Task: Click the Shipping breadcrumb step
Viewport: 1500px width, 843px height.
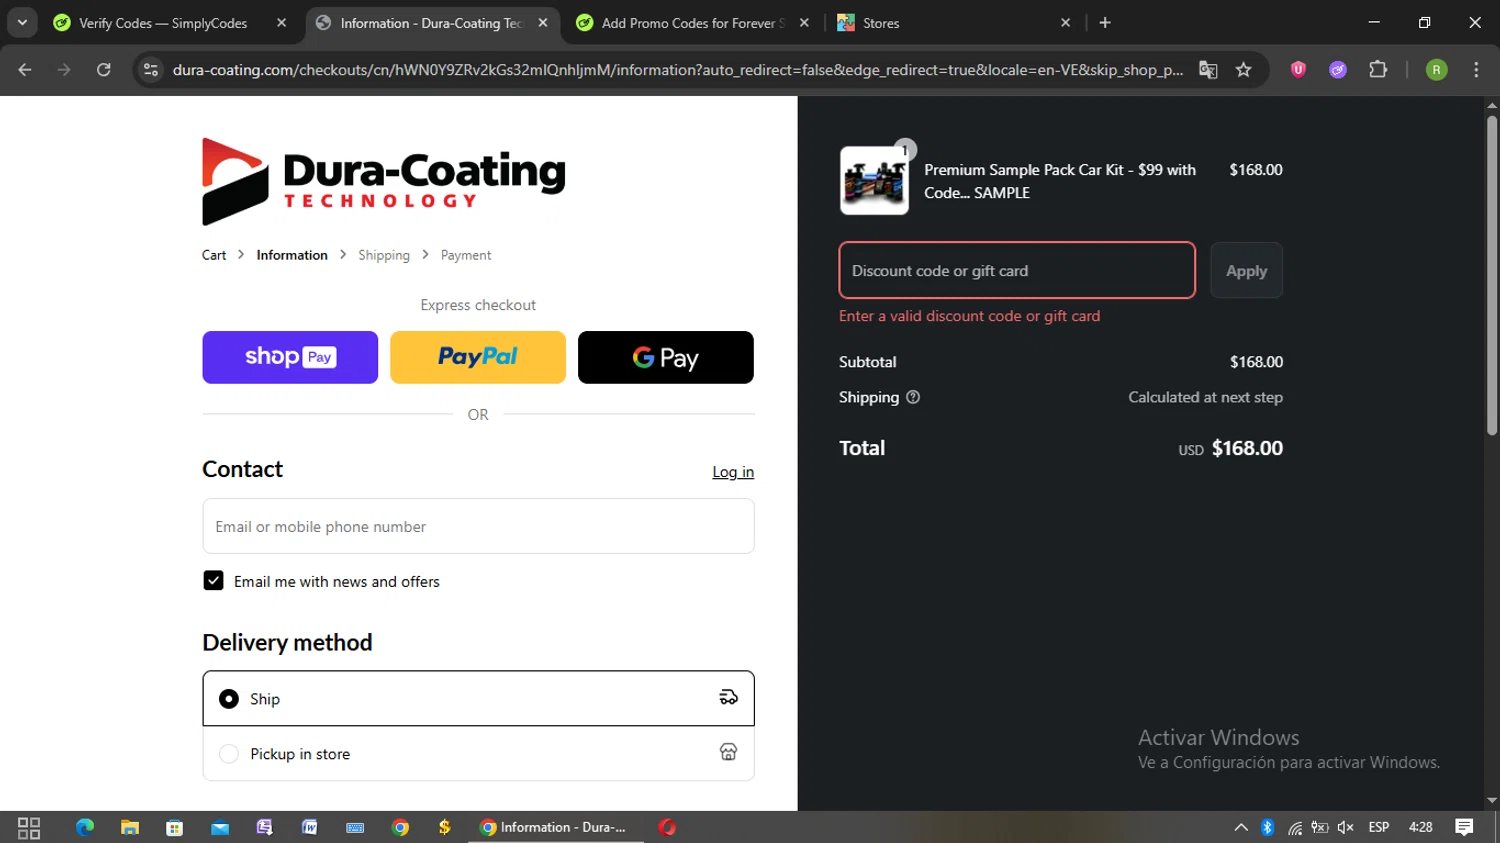Action: [384, 255]
